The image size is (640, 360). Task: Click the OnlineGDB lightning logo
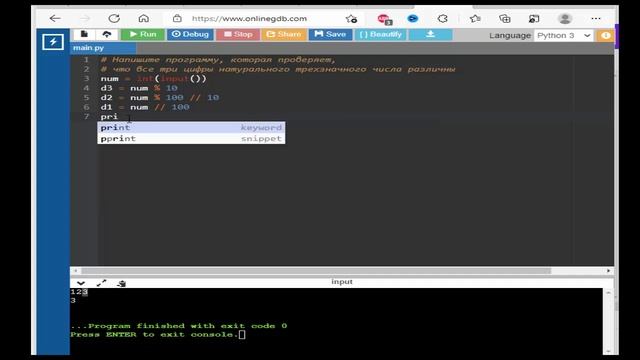[x=53, y=42]
